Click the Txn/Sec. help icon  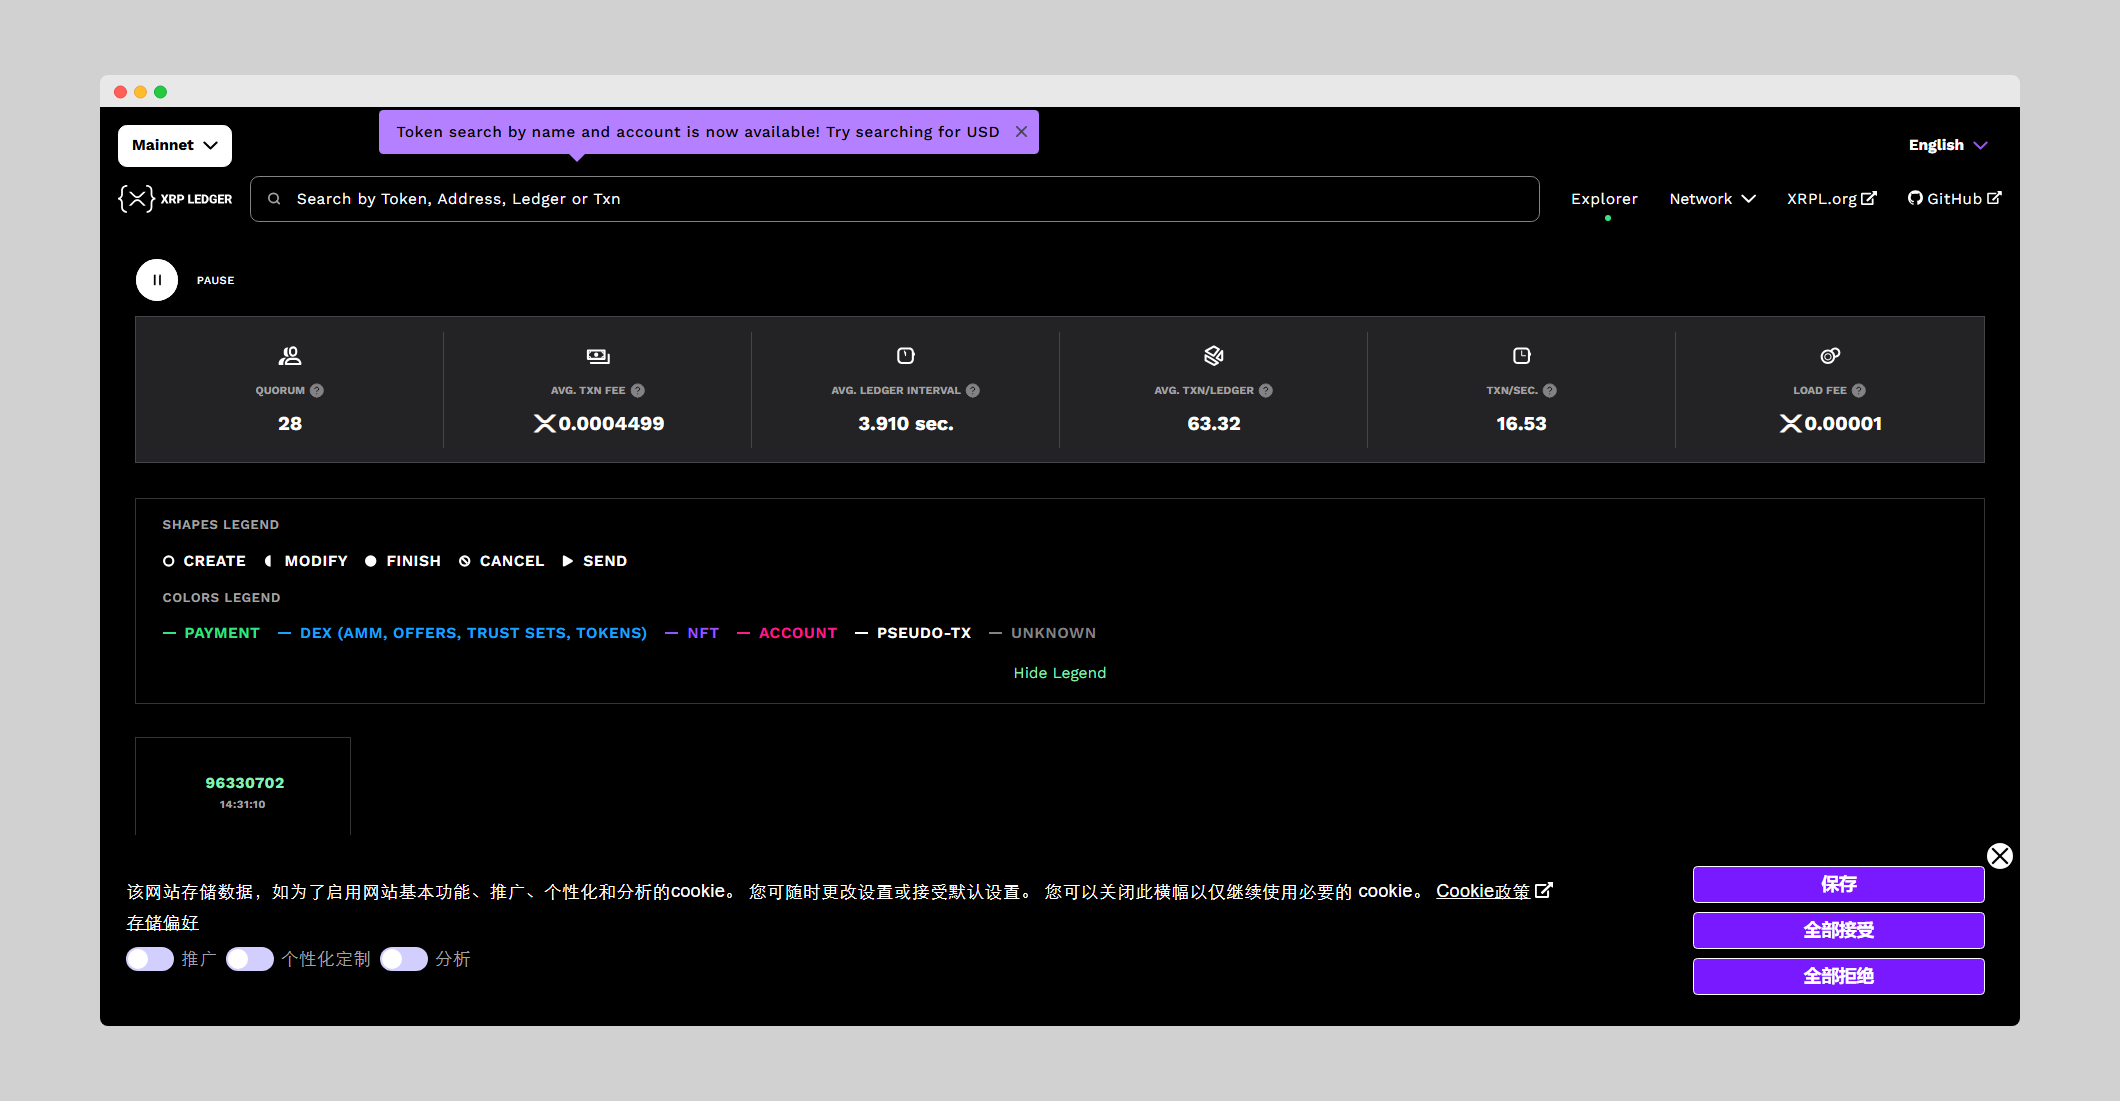[x=1550, y=391]
